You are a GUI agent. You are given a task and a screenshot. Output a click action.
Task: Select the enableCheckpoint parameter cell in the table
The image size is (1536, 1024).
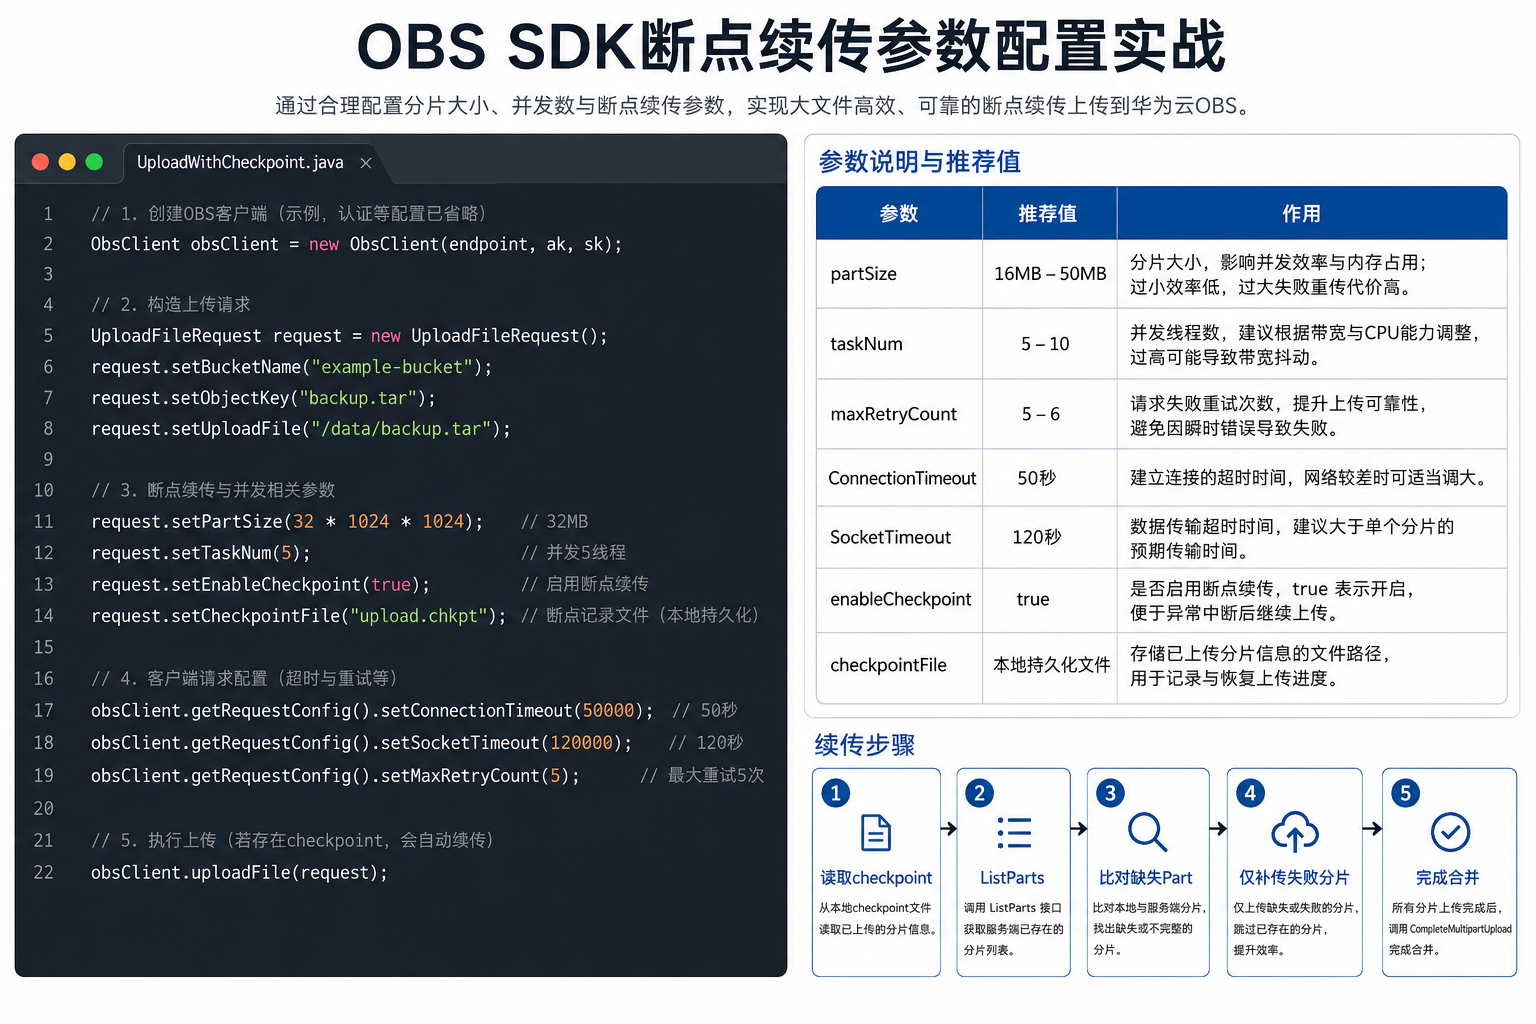899,600
